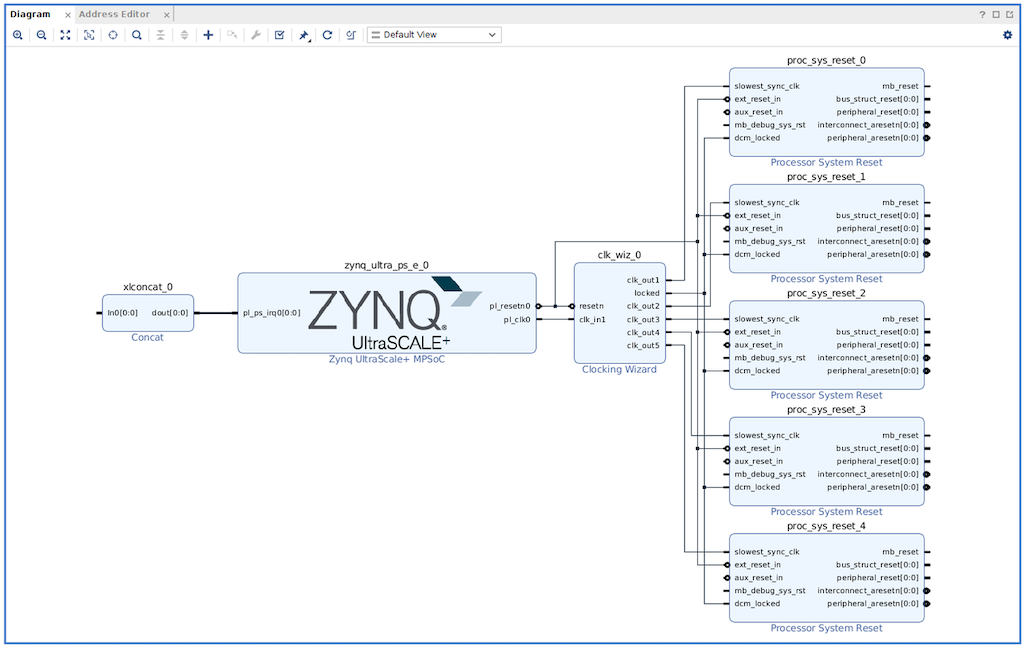The width and height of the screenshot is (1024, 647).
Task: Select the xlconcat_0 block name
Action: coord(148,287)
